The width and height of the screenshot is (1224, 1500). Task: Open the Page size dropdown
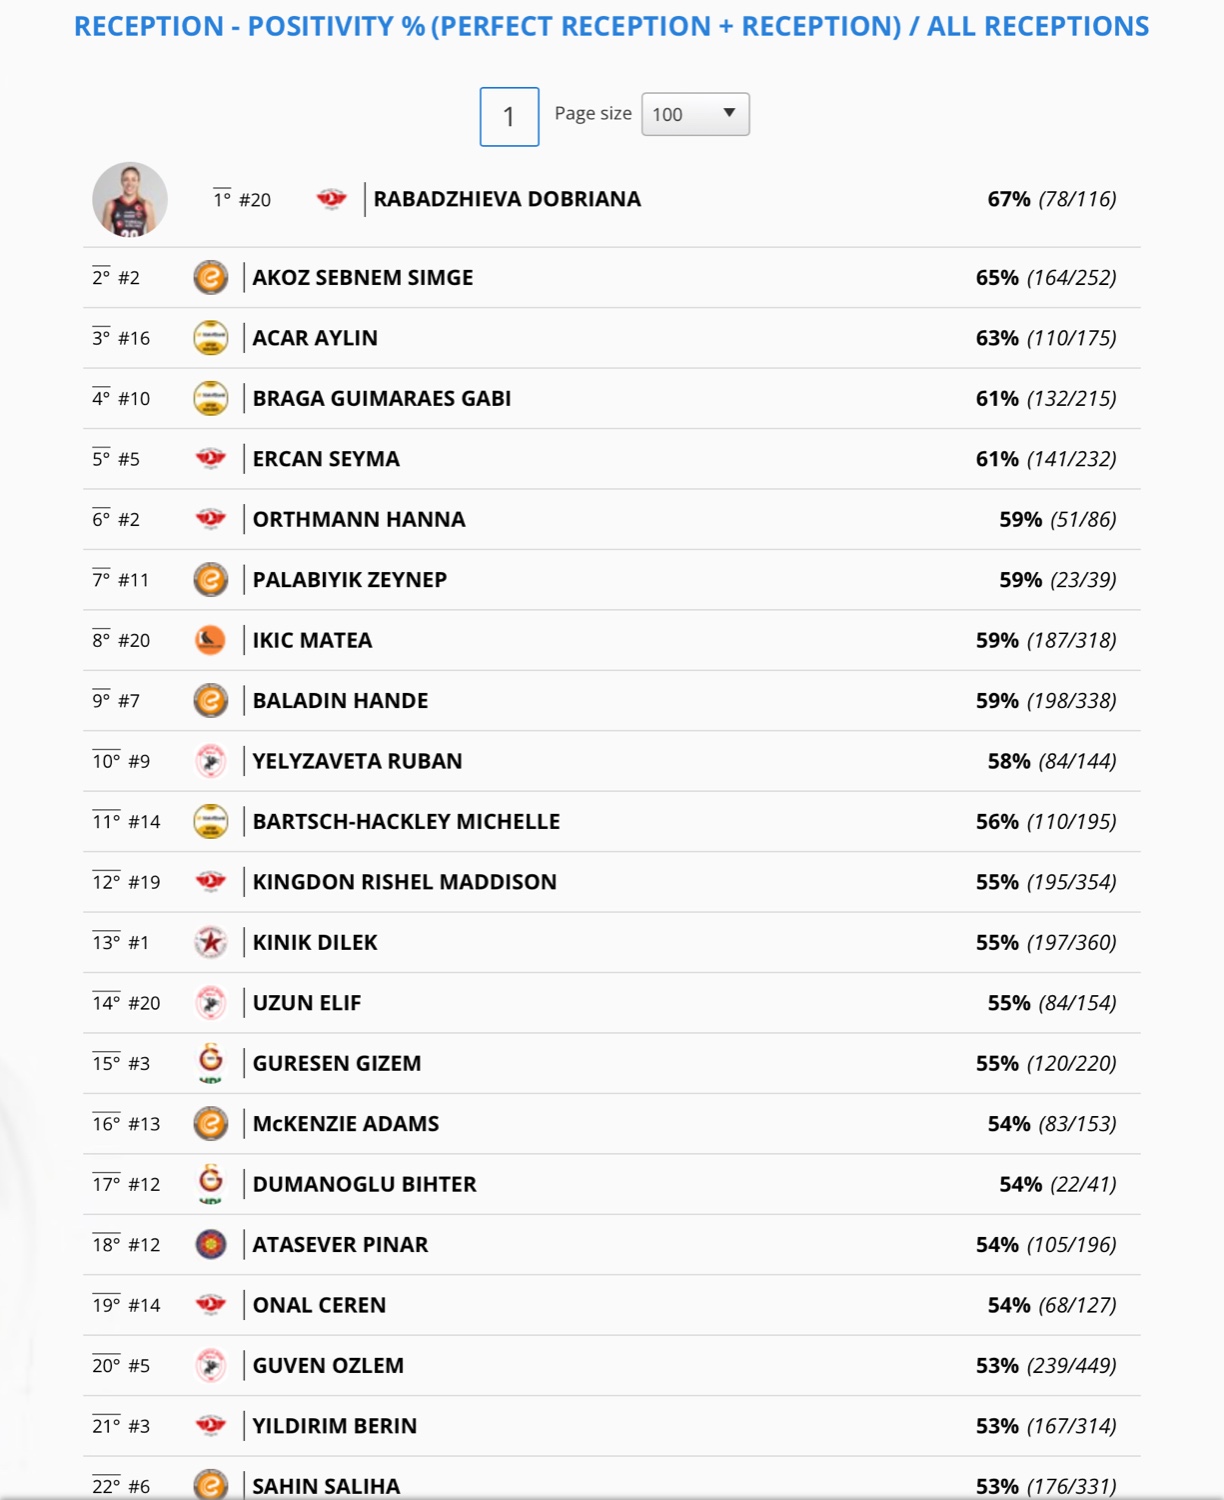coord(695,114)
